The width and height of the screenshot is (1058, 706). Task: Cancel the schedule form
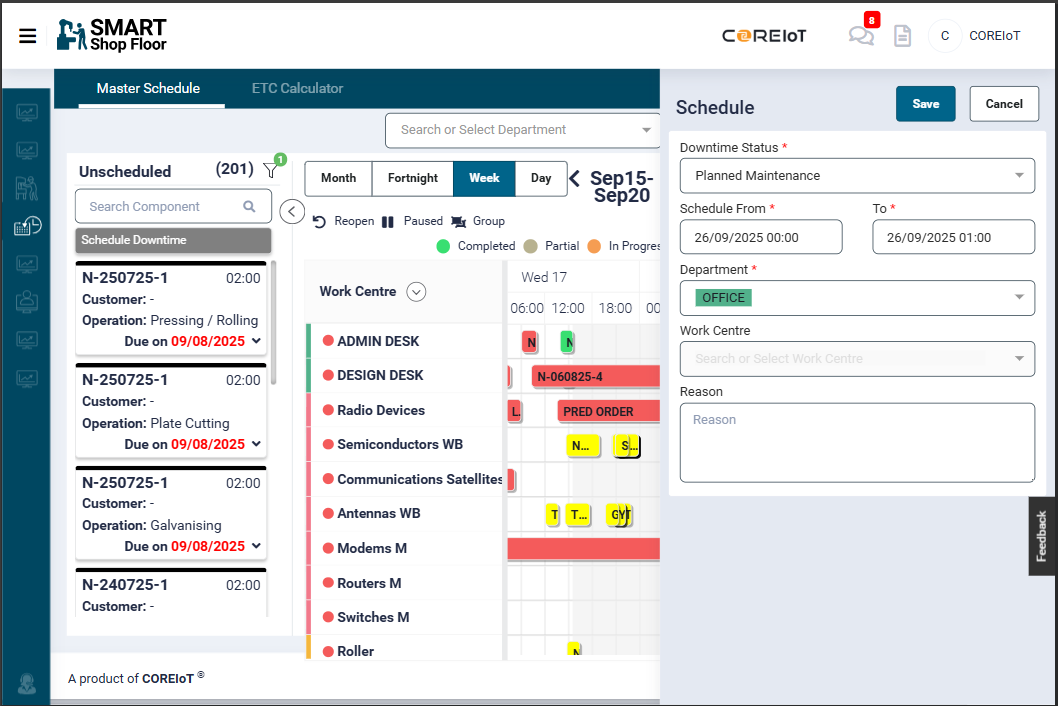[1004, 104]
